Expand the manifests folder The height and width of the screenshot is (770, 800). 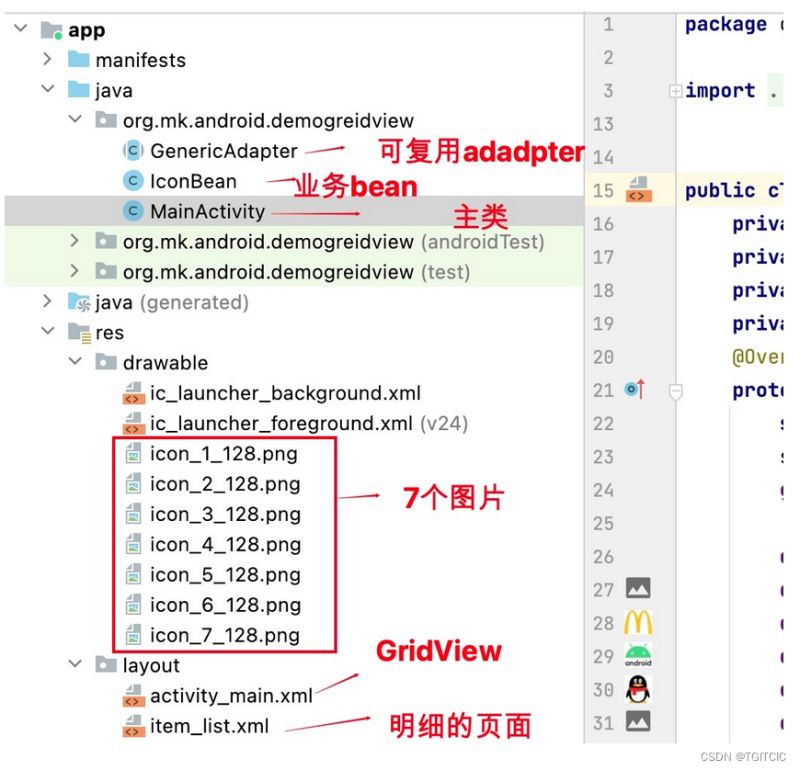pos(47,60)
